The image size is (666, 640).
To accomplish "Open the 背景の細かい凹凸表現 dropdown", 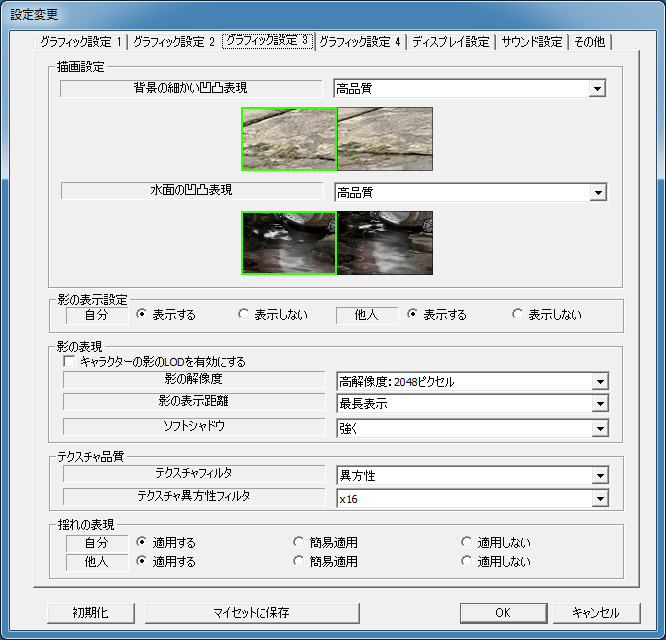I will [x=597, y=89].
